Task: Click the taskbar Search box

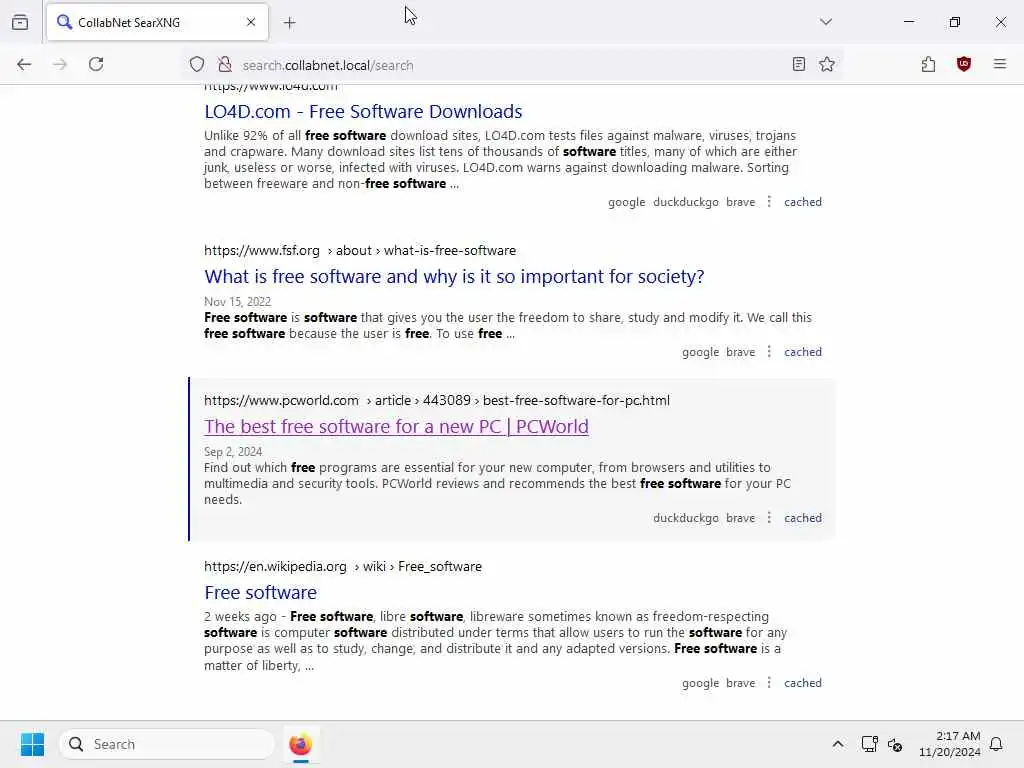Action: click(x=167, y=744)
